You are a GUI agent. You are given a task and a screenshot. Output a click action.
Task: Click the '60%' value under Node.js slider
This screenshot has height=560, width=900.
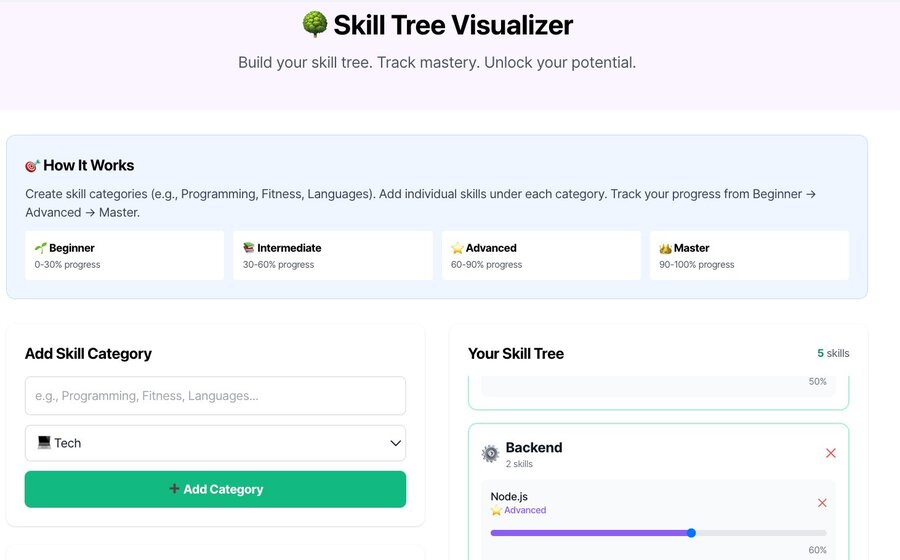[x=817, y=550]
